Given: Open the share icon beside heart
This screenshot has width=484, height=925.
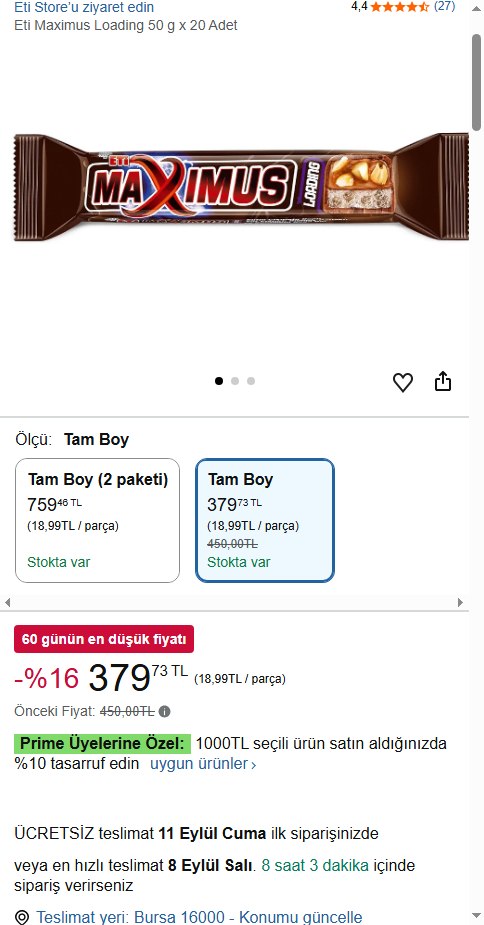Looking at the screenshot, I should (x=443, y=382).
